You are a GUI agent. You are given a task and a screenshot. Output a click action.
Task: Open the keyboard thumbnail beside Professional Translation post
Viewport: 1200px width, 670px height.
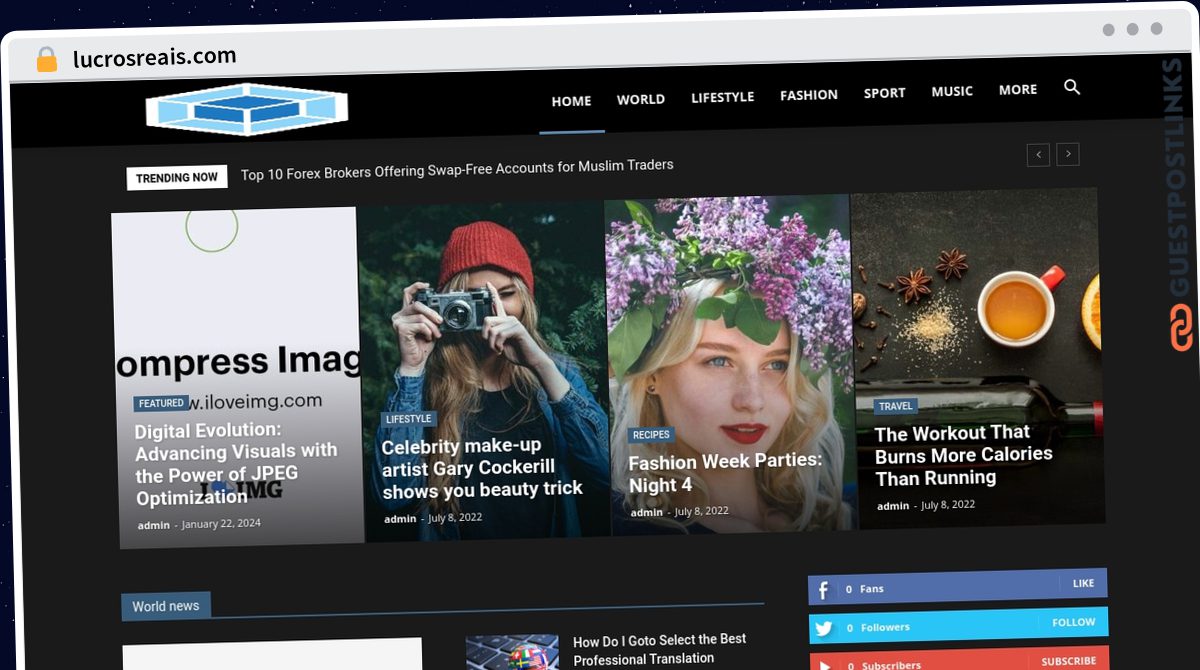click(512, 652)
